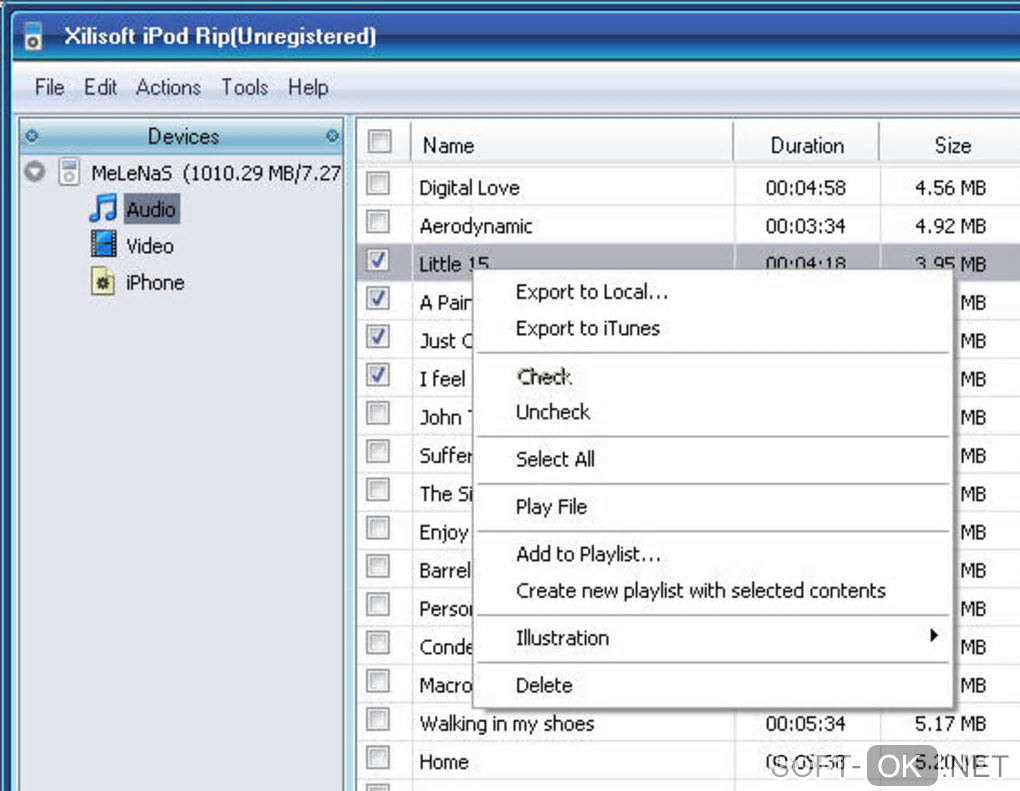Click the 00:03:34 duration cell
This screenshot has height=791, width=1020.
click(x=805, y=226)
